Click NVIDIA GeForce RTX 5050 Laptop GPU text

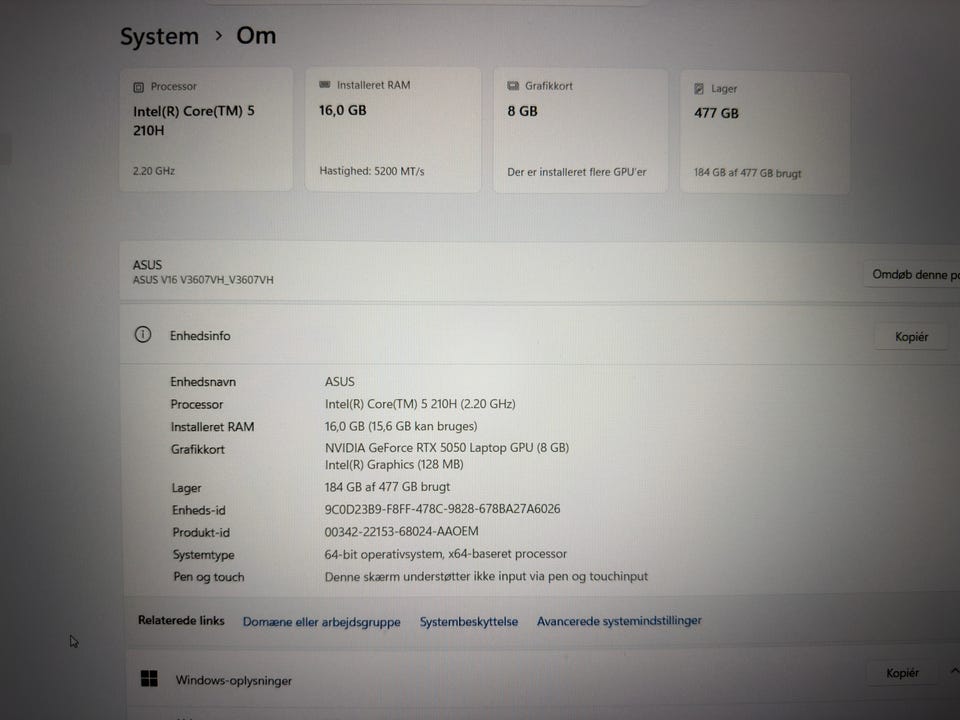(447, 448)
